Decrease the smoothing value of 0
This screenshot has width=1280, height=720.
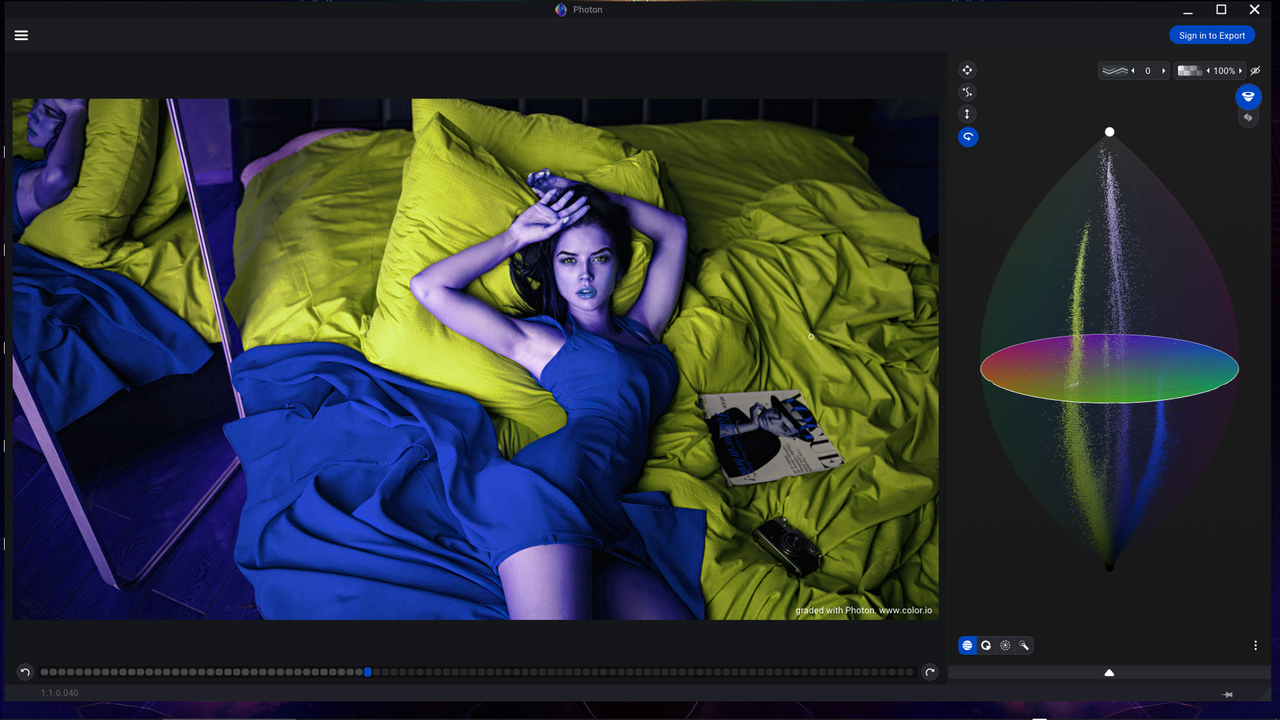pos(1133,71)
